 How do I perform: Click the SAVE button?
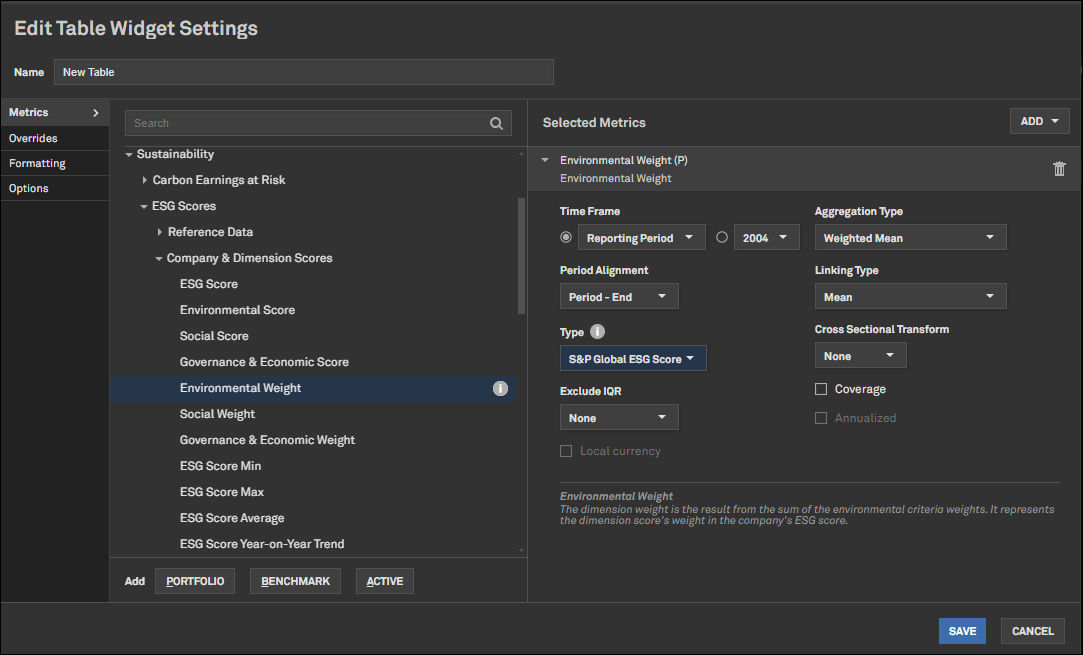pos(962,631)
